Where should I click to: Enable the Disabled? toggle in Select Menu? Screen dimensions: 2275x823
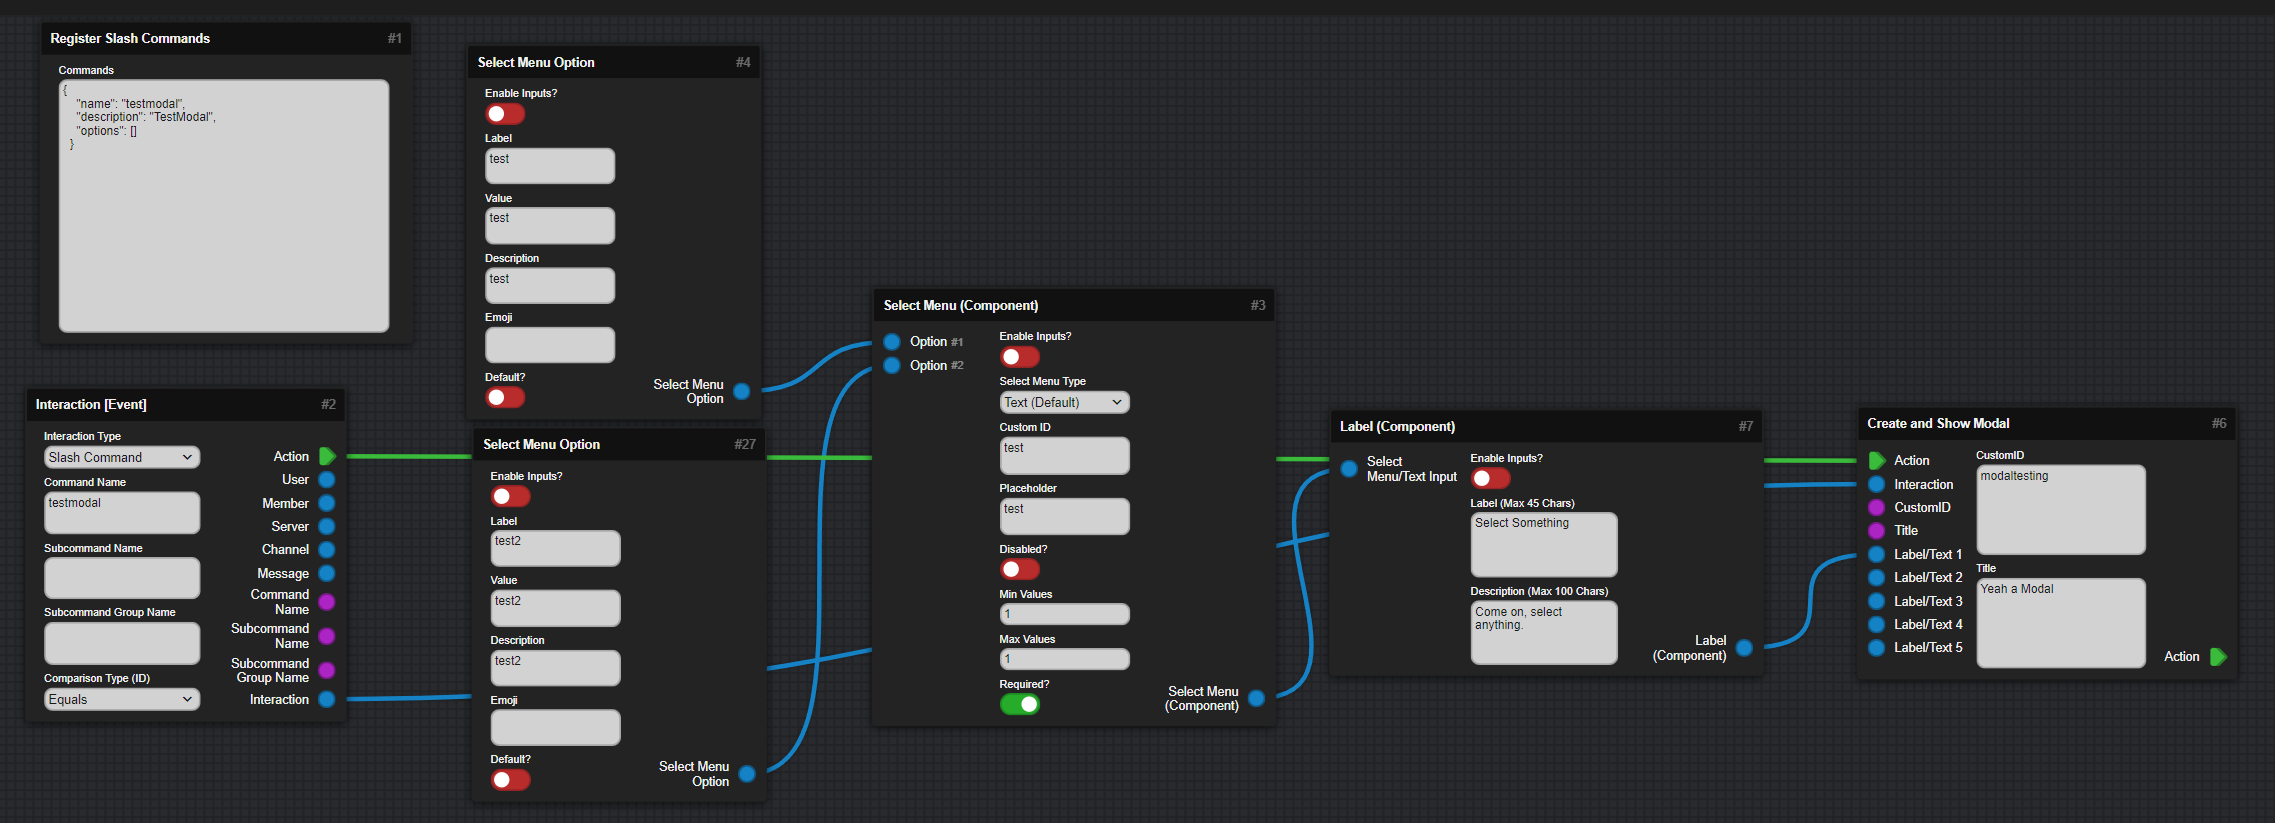point(1020,569)
